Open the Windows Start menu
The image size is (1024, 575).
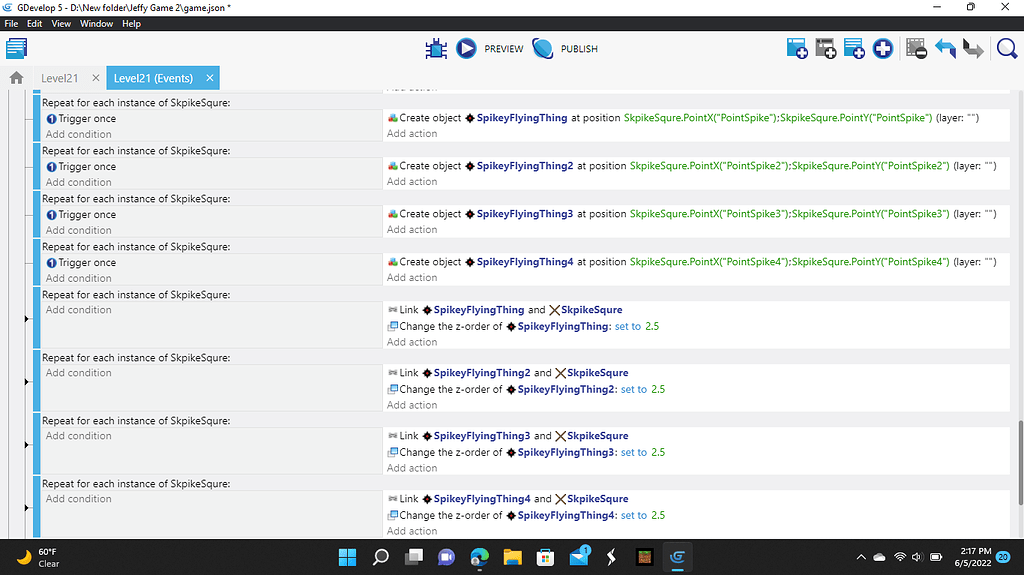[347, 557]
